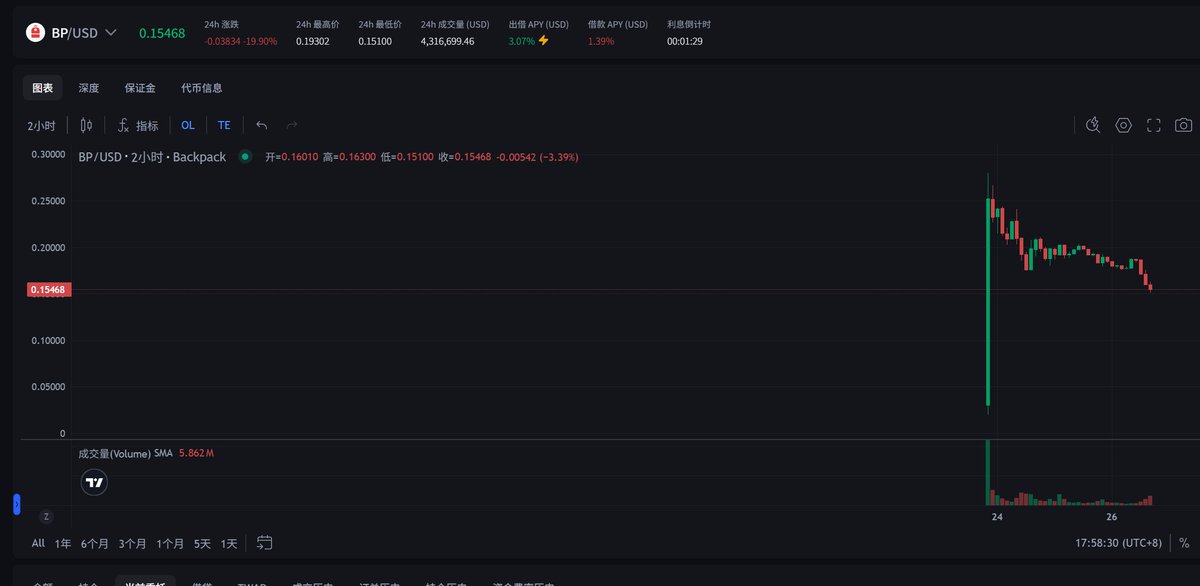This screenshot has width=1200, height=586.
Task: Click the 利息倒计时 countdown 00:01:29
Action: pyautogui.click(x=685, y=41)
